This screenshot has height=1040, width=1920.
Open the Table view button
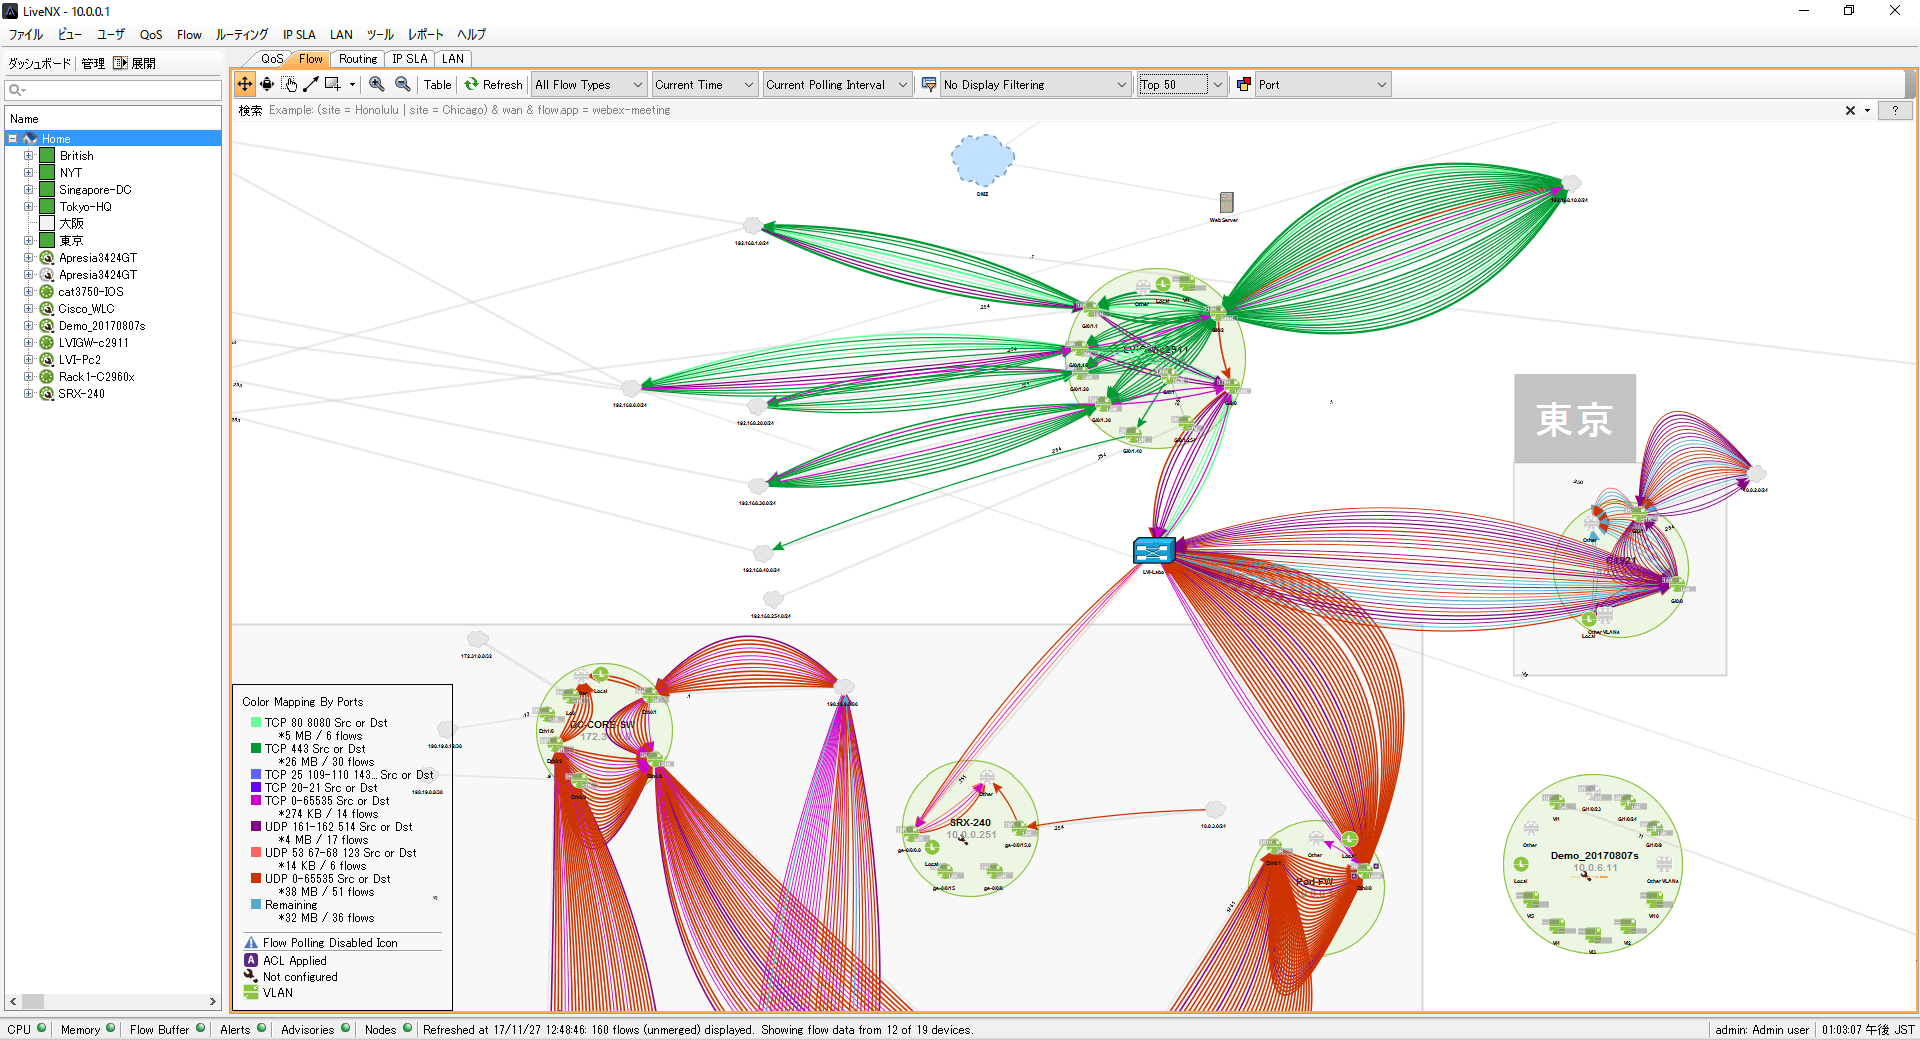[437, 85]
